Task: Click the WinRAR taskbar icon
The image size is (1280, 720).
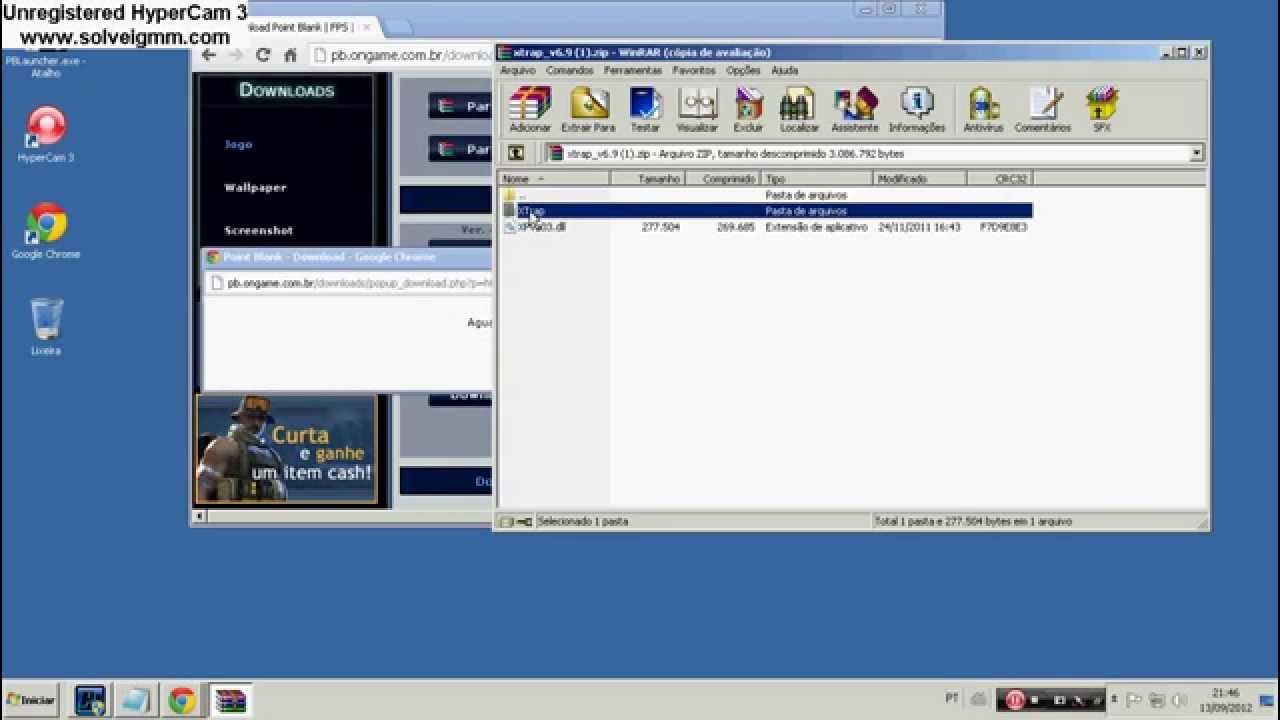Action: point(230,700)
